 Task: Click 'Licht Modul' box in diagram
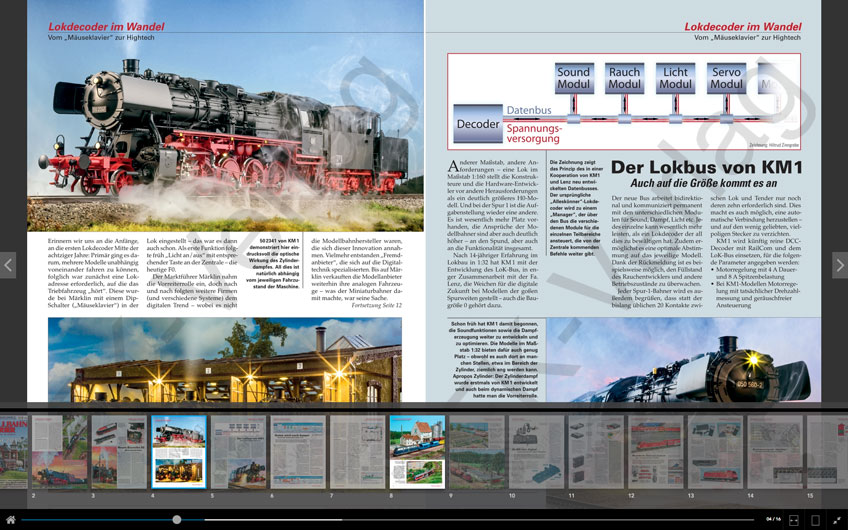[x=675, y=78]
